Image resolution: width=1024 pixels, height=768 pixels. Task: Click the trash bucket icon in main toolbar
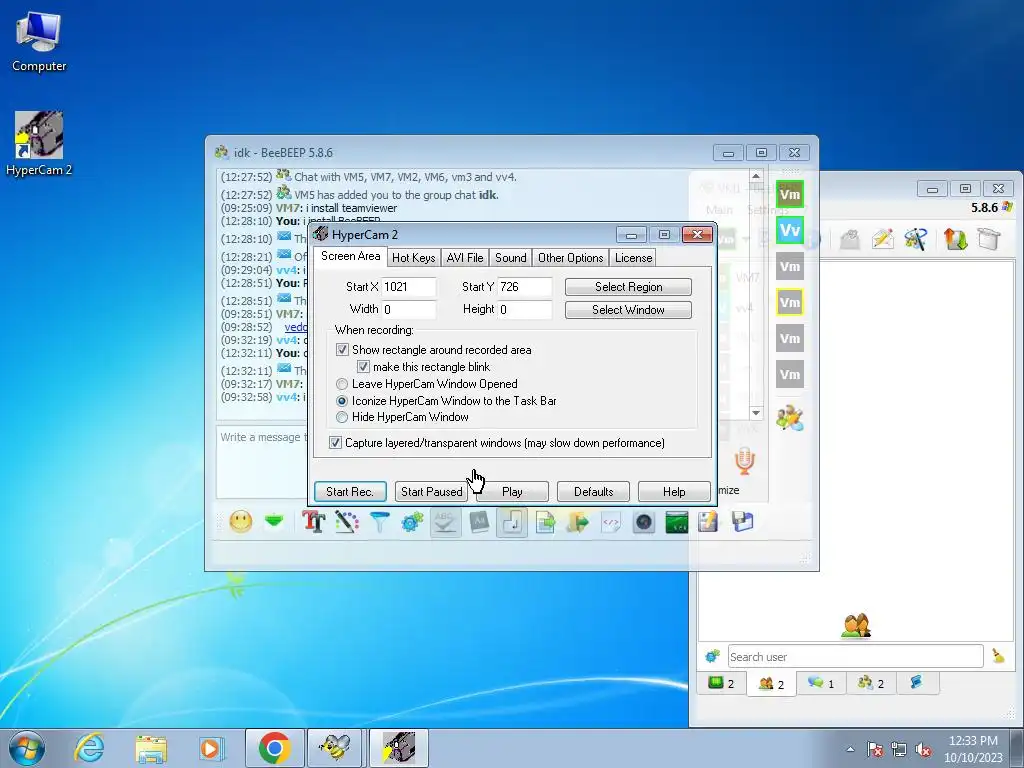pyautogui.click(x=989, y=238)
